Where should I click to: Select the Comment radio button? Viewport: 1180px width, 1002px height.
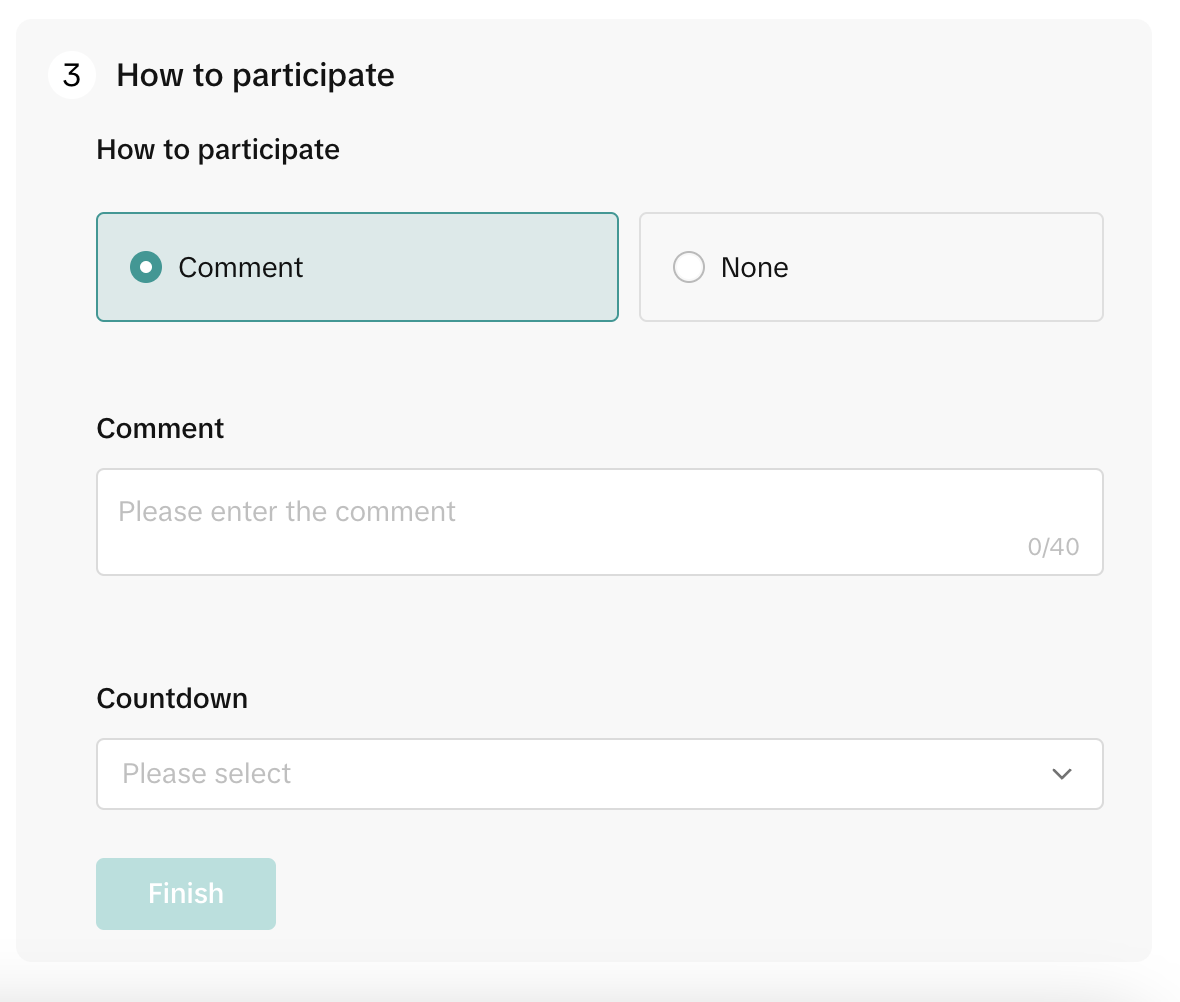146,267
